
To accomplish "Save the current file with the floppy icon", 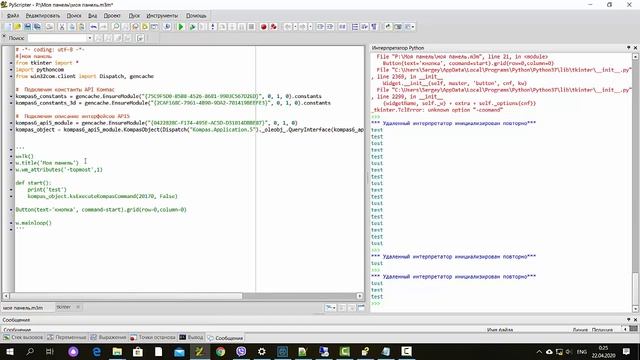I will click(x=27, y=27).
